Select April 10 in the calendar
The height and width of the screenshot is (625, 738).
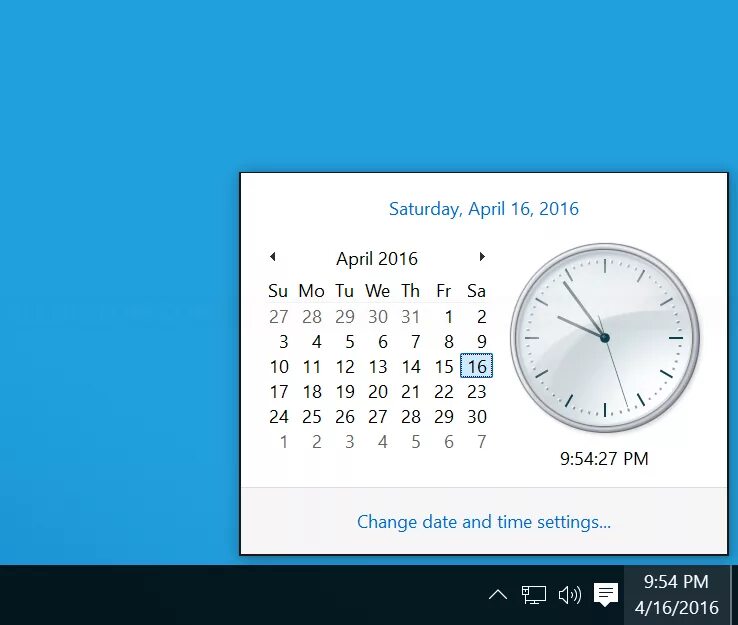click(279, 367)
